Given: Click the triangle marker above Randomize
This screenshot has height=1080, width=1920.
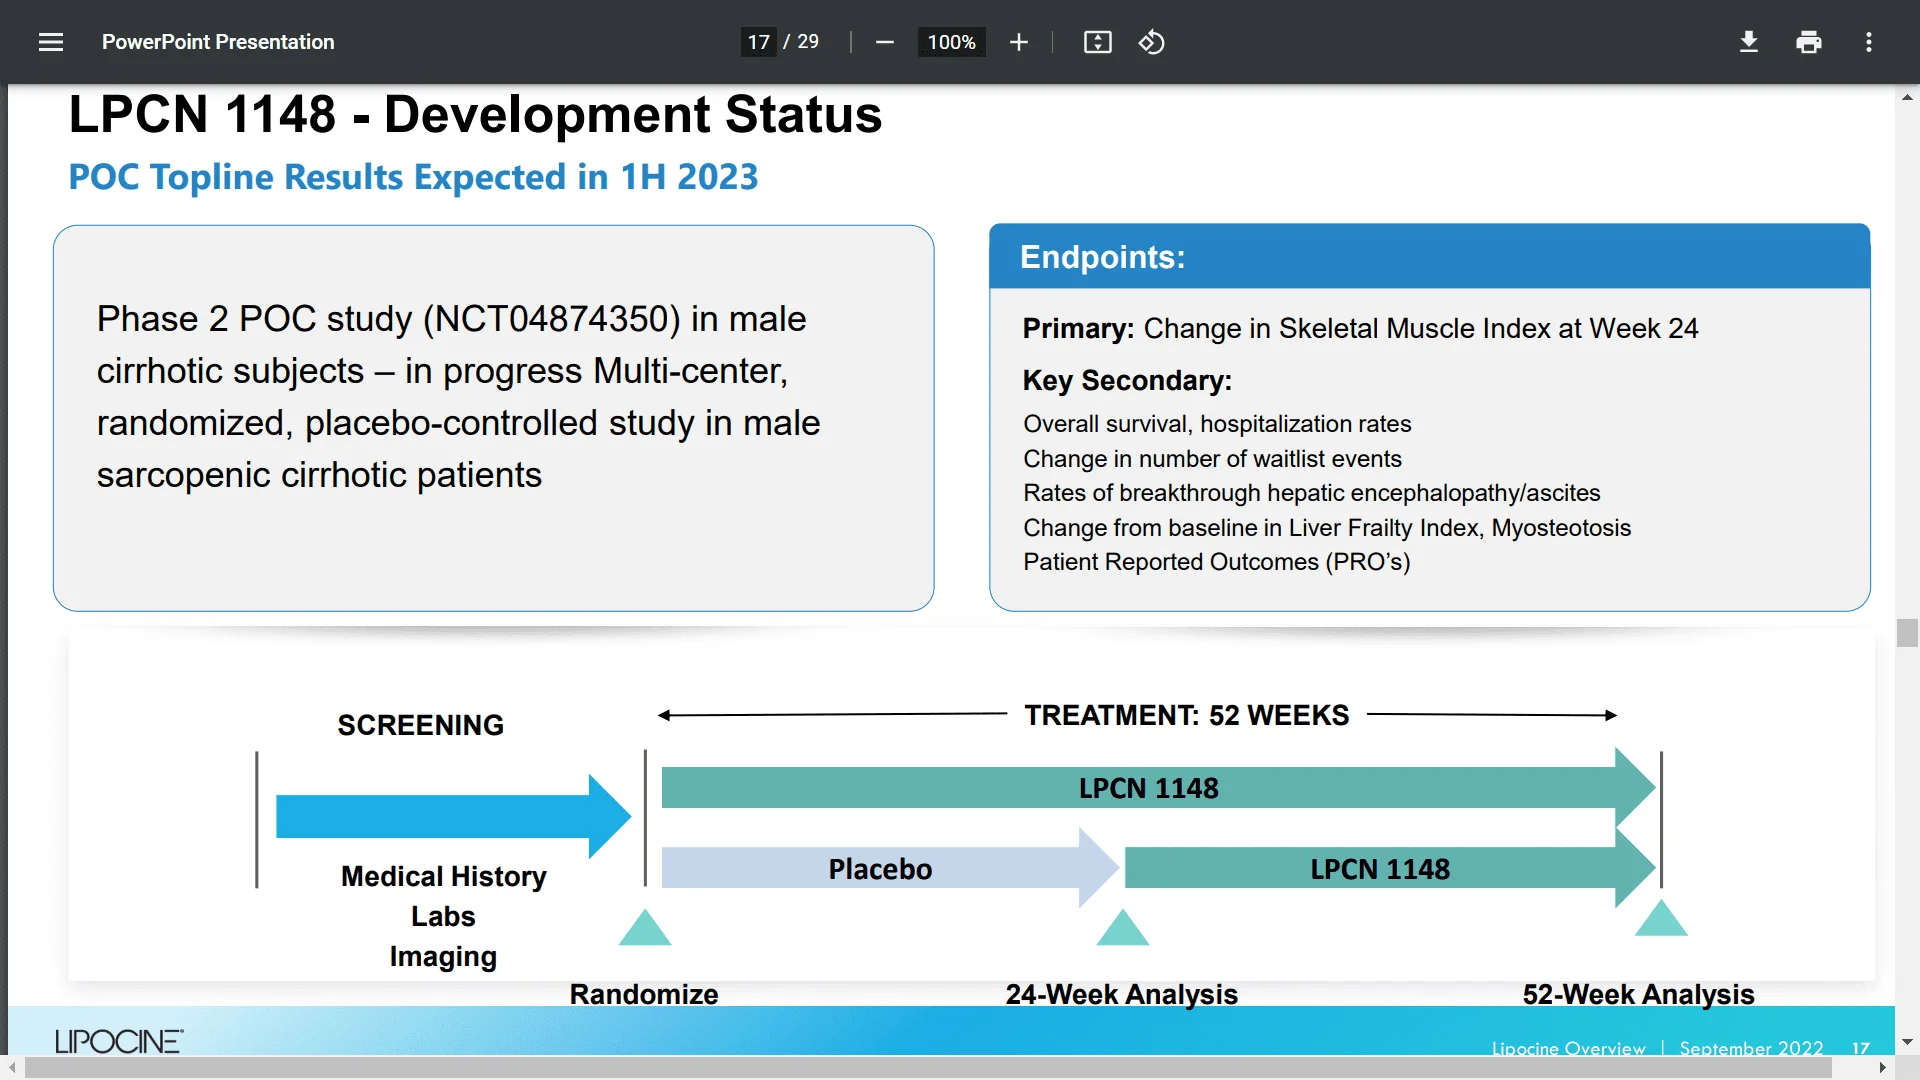Looking at the screenshot, I should (645, 927).
